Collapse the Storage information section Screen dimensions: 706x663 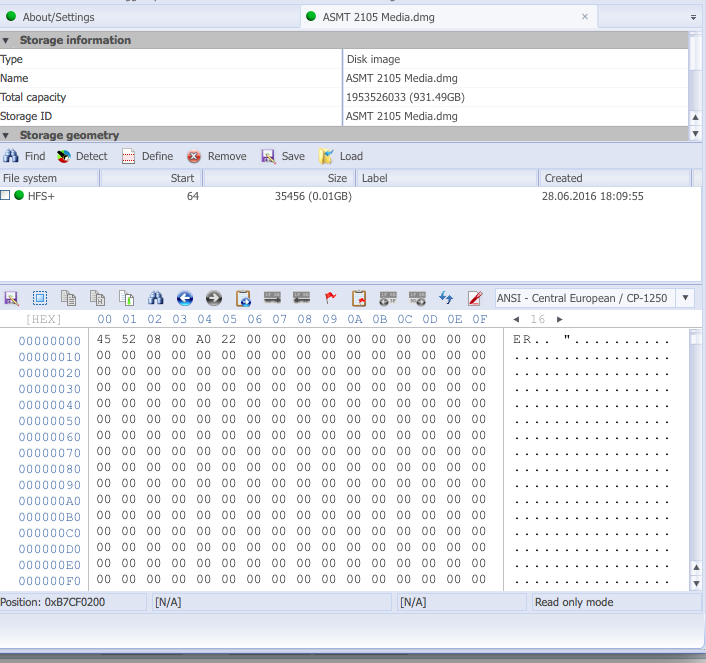point(6,41)
